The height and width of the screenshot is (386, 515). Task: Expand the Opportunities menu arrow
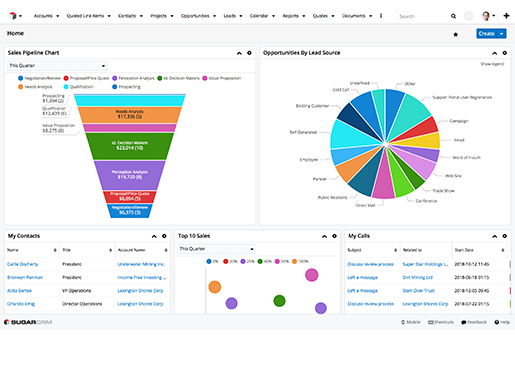[215, 16]
